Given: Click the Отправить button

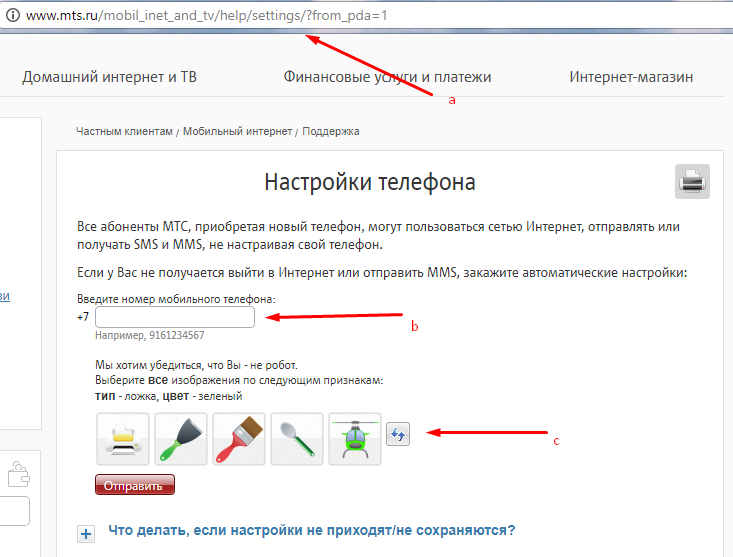Looking at the screenshot, I should tap(135, 485).
